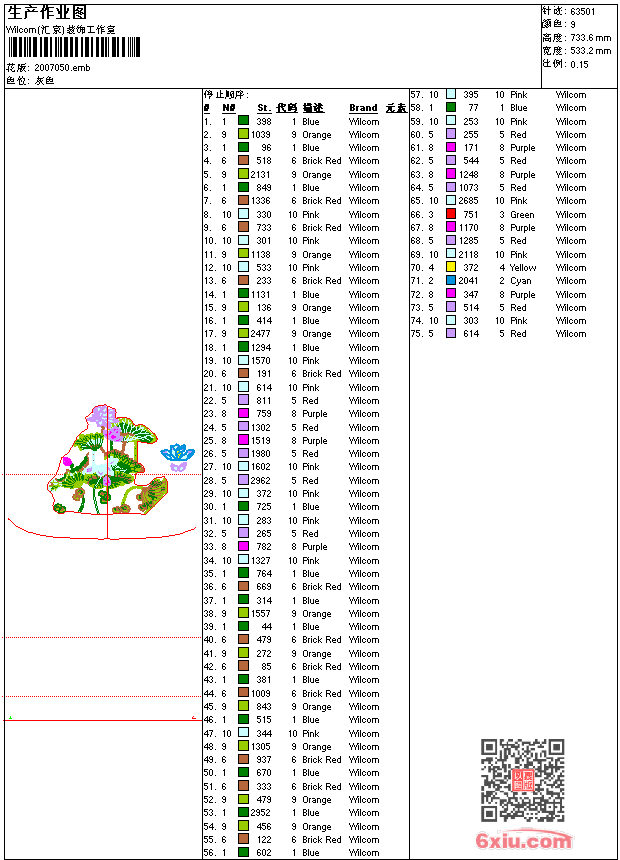Viewport: 620px width, 860px height.
Task: Select the Wilcom brand in row 75
Action: coord(571,333)
